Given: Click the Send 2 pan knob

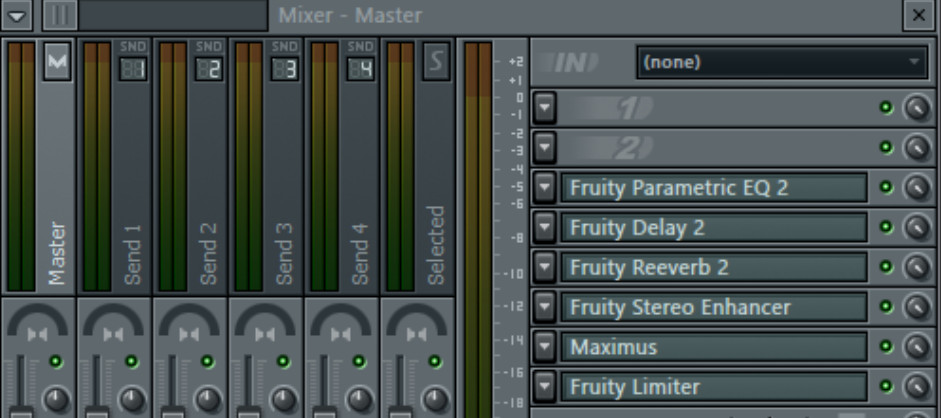Looking at the screenshot, I should coord(208,399).
